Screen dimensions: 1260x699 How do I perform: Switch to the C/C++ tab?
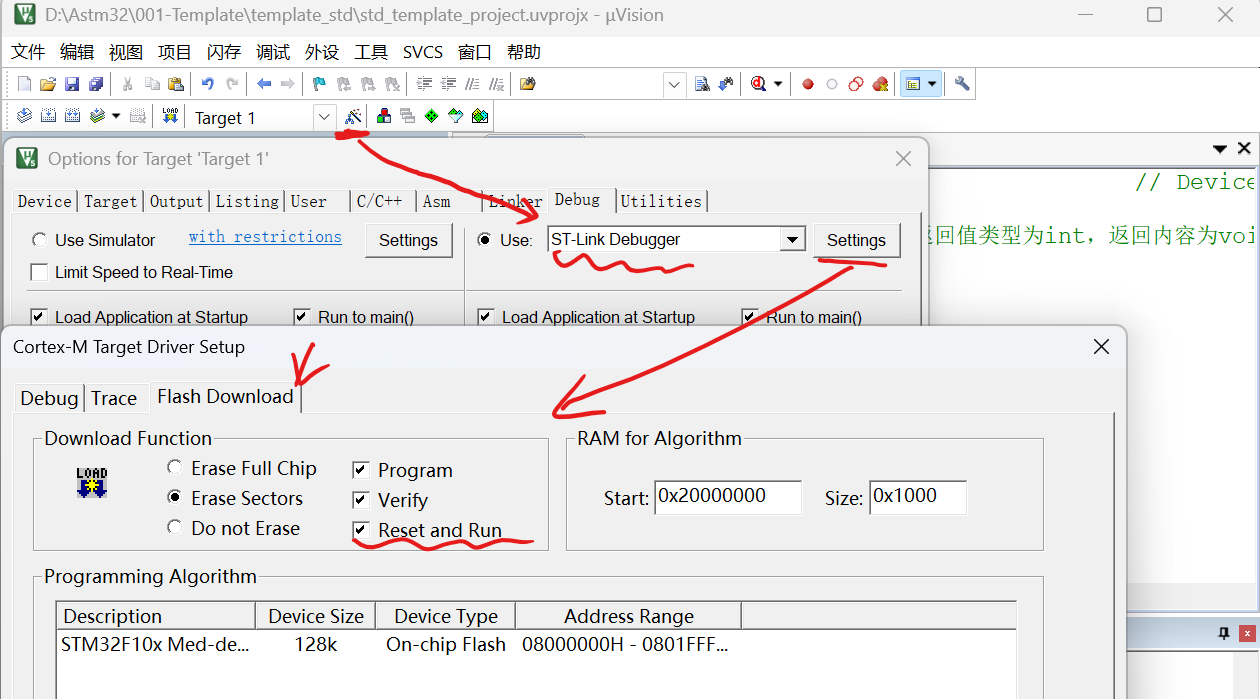(379, 201)
